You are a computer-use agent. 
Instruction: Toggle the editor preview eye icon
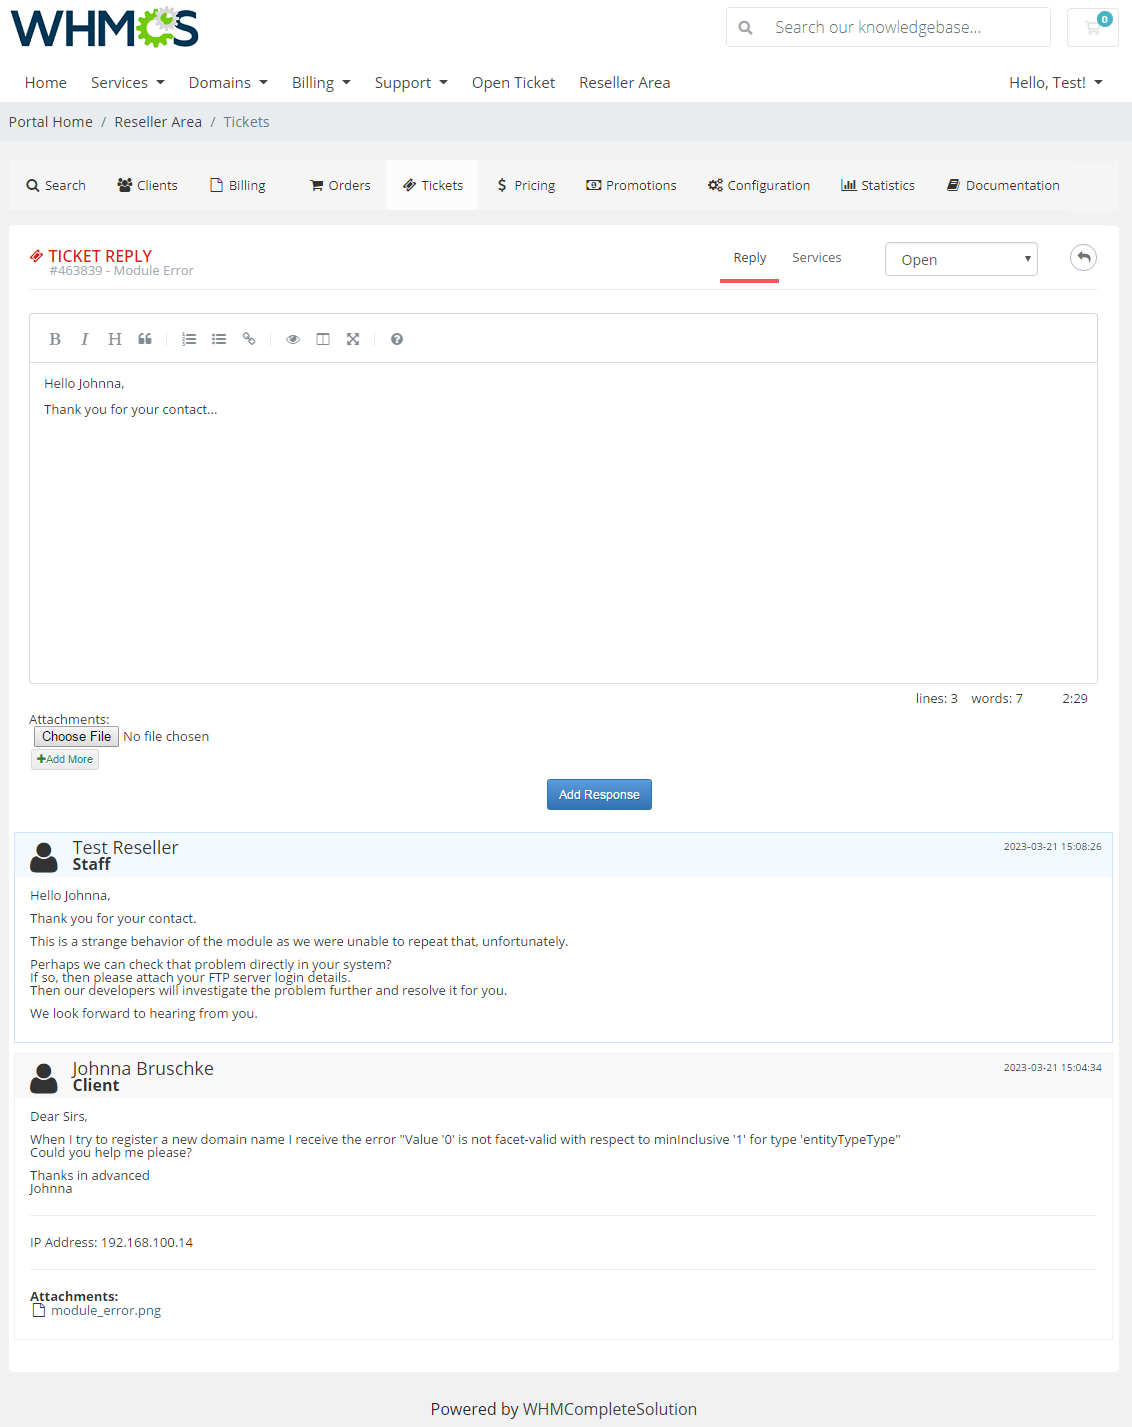pos(293,339)
